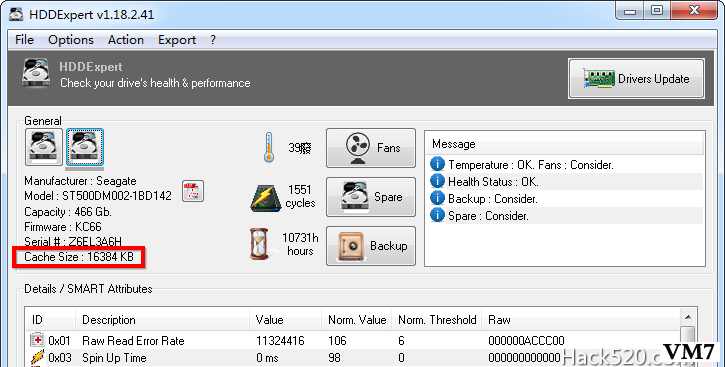Click the HDDExpert title bar app icon
Viewport: 725px width, 367px height.
(16, 14)
